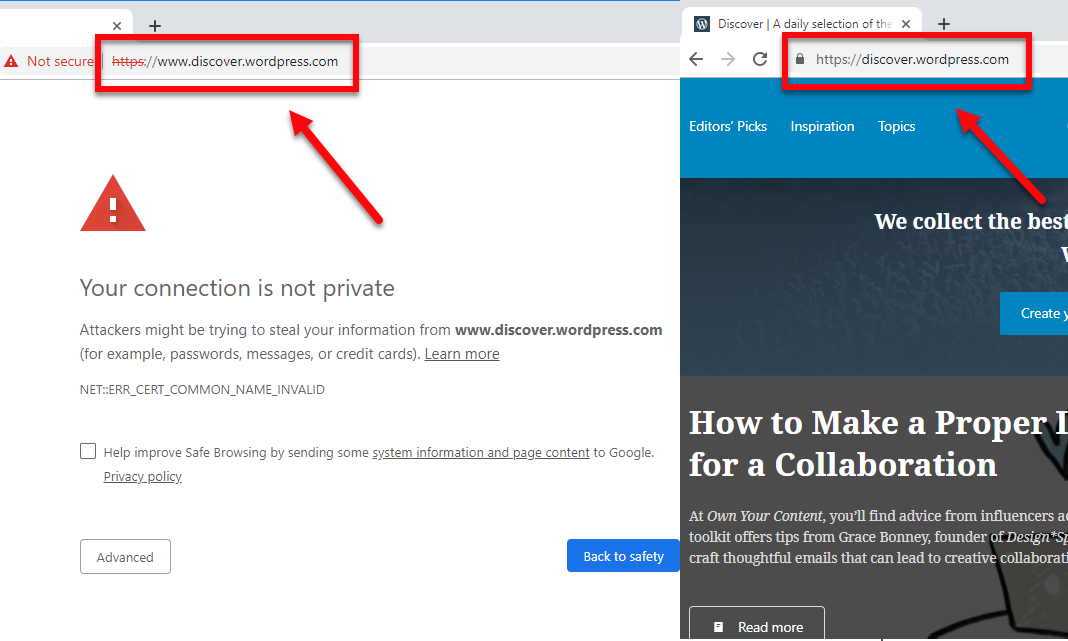Open a new tab in right browser window
This screenshot has height=641, width=1068.
pyautogui.click(x=944, y=24)
